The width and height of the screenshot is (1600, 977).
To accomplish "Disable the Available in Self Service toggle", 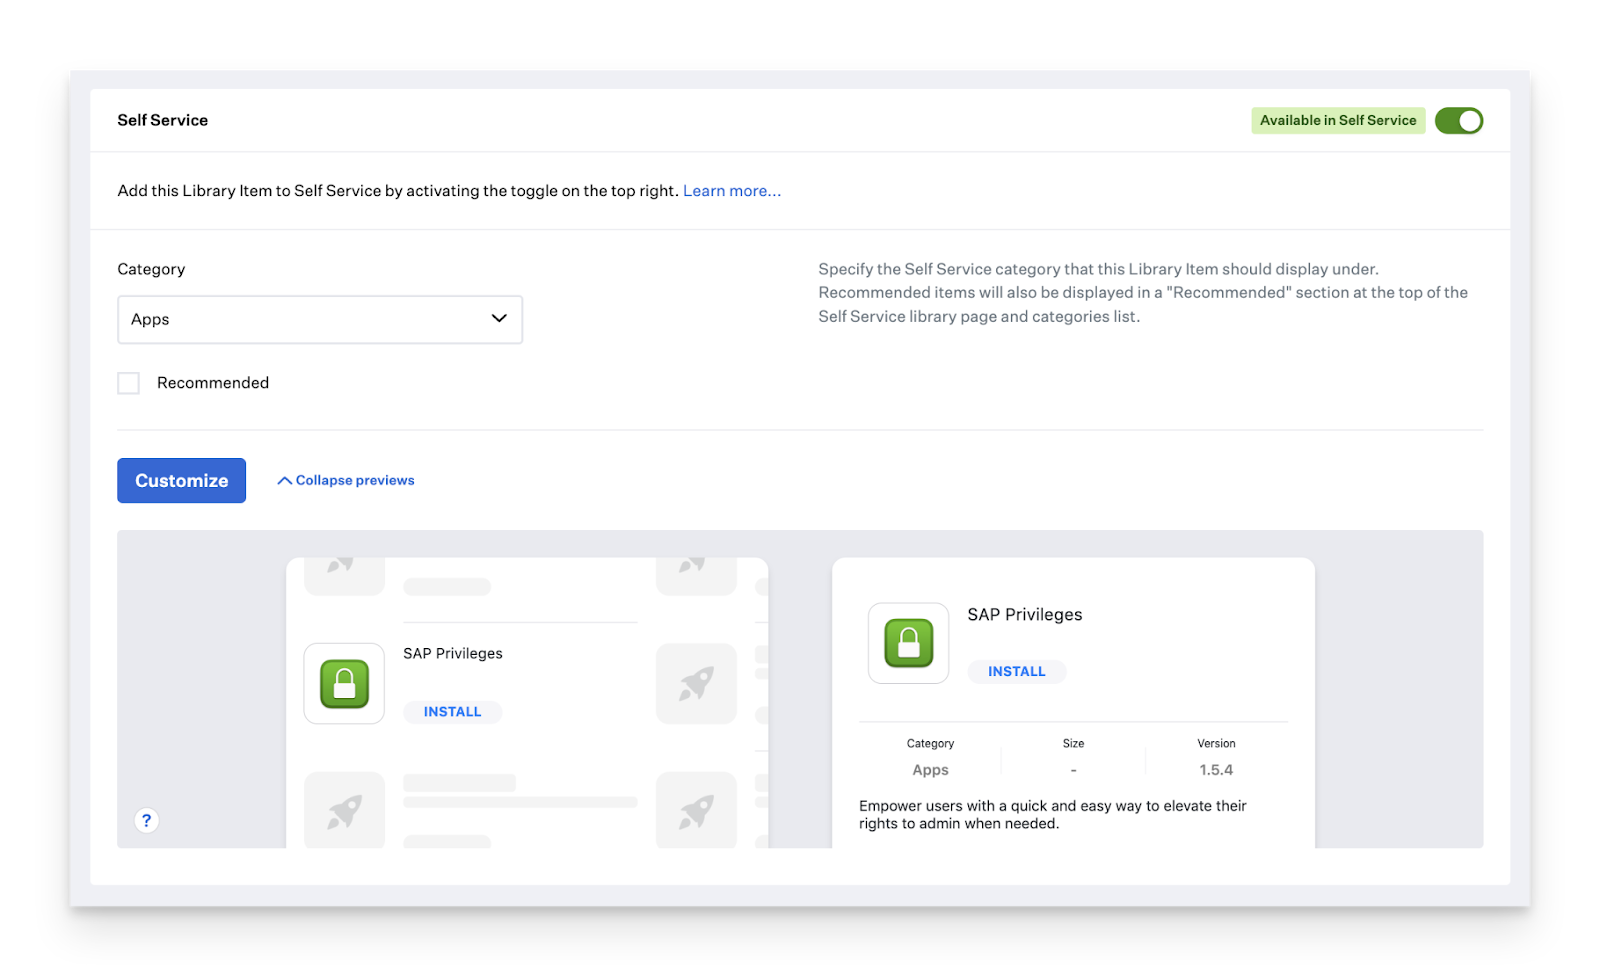I will point(1458,121).
